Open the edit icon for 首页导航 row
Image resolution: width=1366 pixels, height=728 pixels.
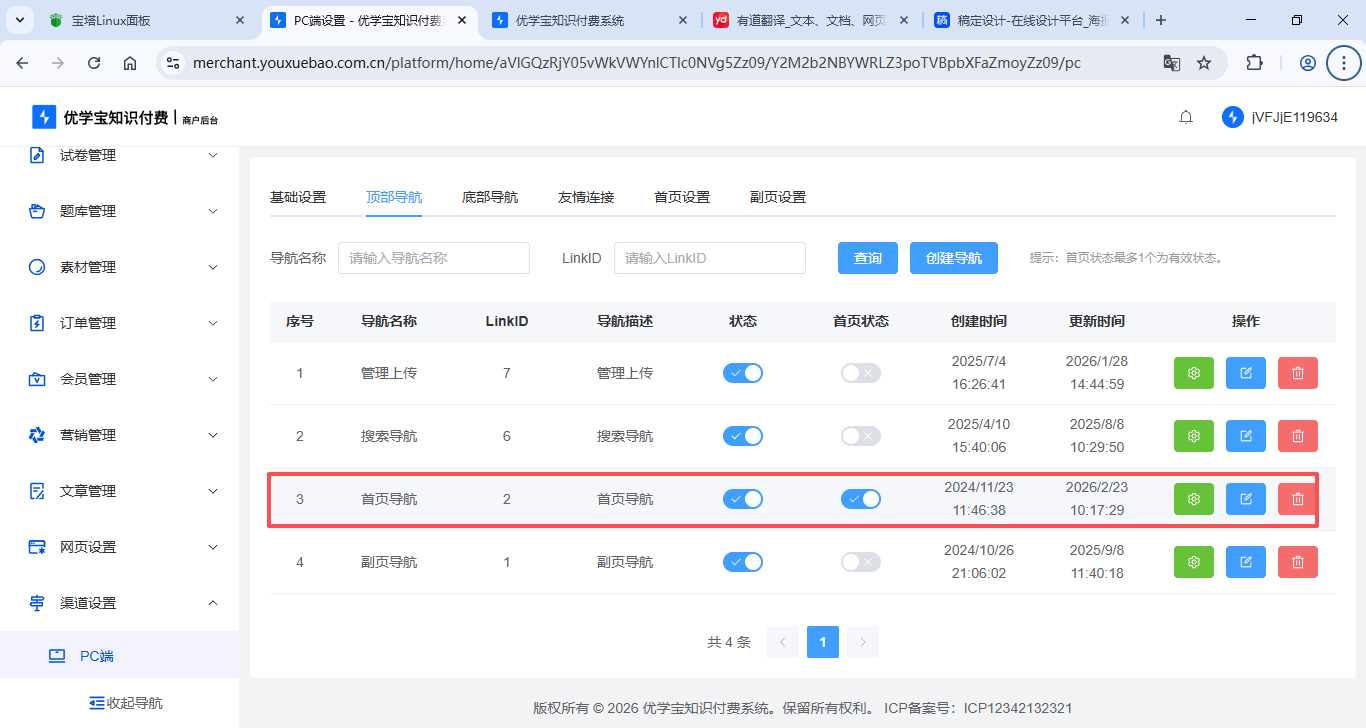coord(1245,499)
